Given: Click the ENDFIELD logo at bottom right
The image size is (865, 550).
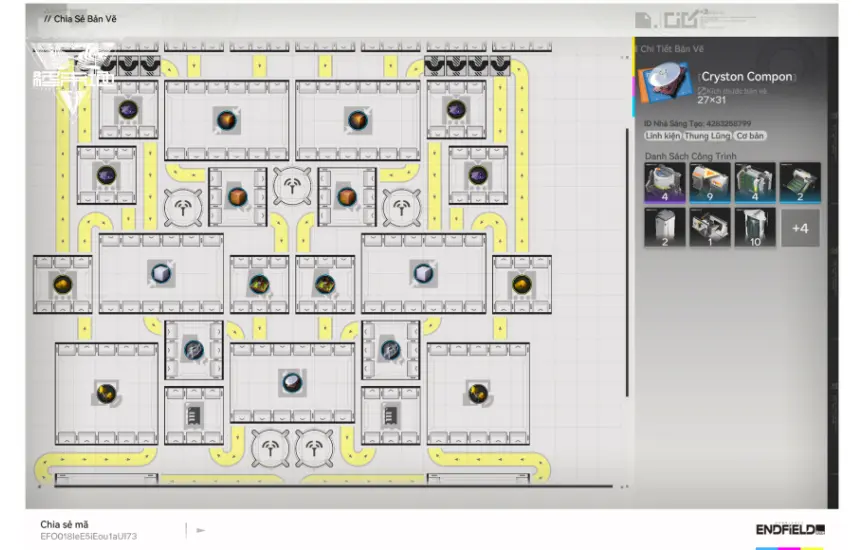Looking at the screenshot, I should coord(790,530).
